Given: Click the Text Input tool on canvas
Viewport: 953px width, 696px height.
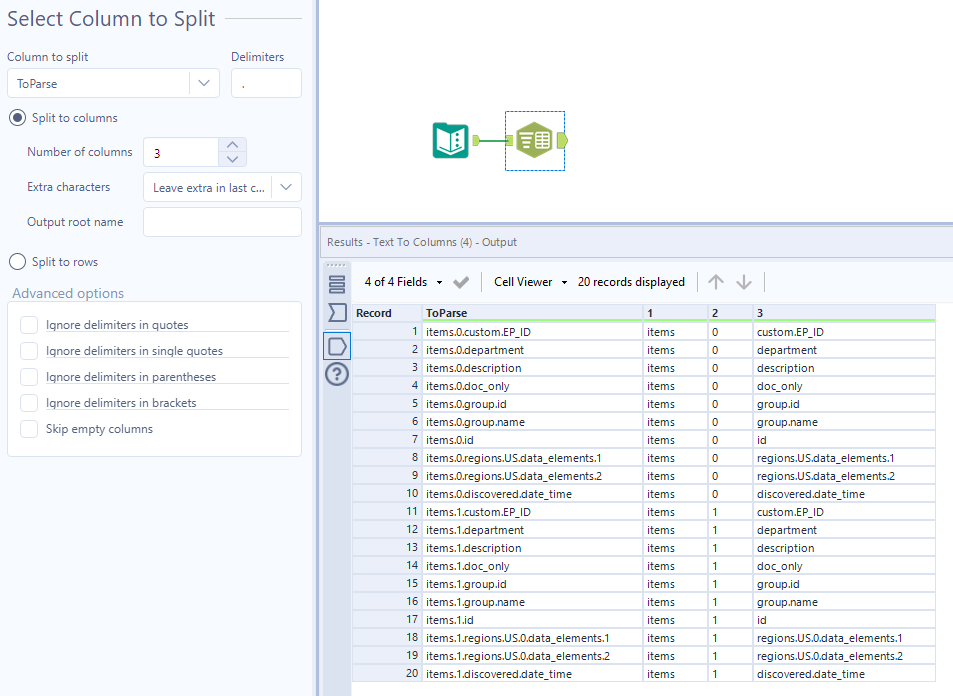Looking at the screenshot, I should (x=450, y=140).
